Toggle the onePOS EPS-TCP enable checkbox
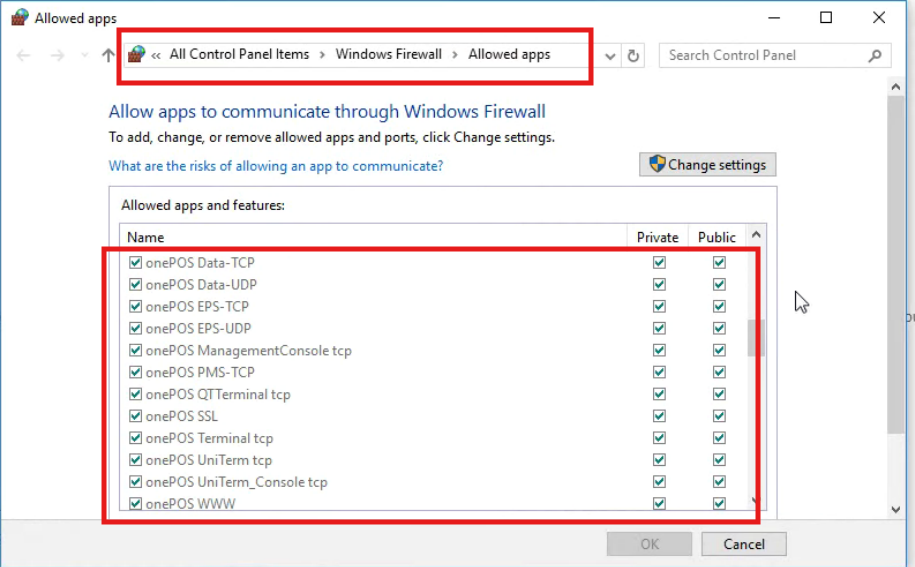The height and width of the screenshot is (567, 915). click(x=135, y=306)
